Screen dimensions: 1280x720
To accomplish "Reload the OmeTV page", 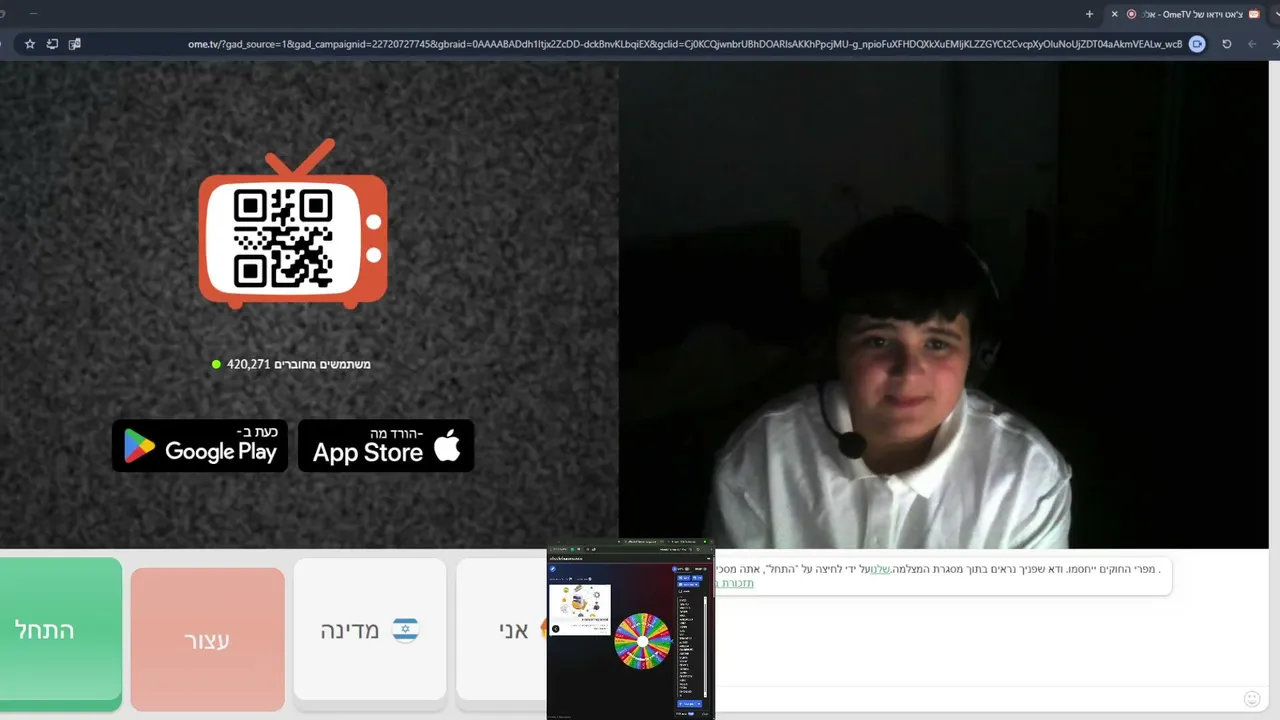I will coord(1227,44).
